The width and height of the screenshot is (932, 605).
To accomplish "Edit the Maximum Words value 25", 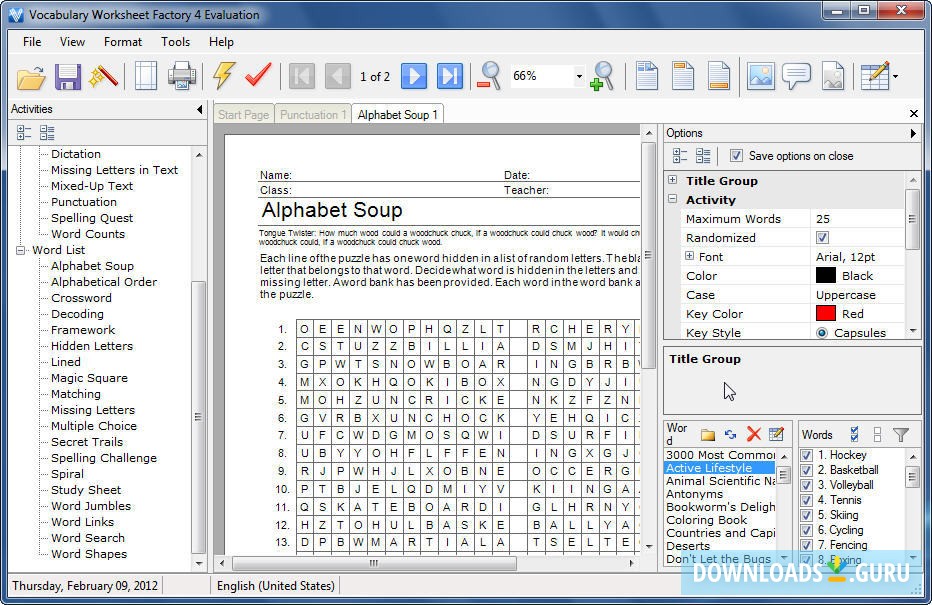I will pyautogui.click(x=857, y=219).
